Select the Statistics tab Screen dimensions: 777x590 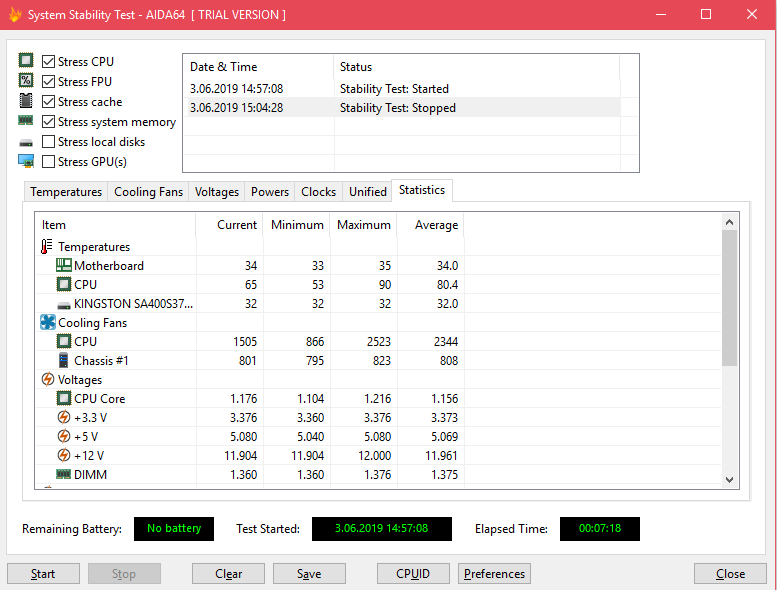[x=422, y=190]
